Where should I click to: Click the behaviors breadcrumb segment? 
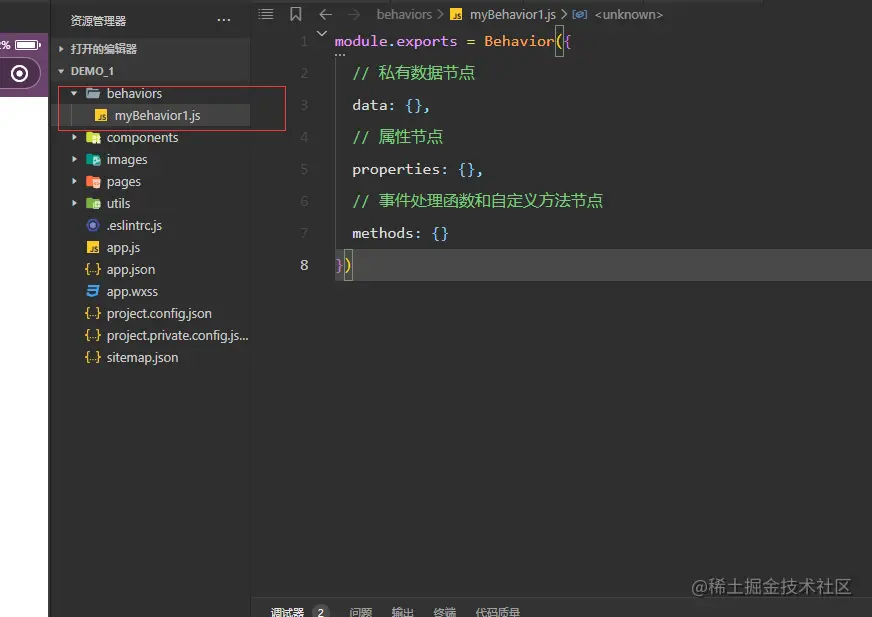(404, 14)
